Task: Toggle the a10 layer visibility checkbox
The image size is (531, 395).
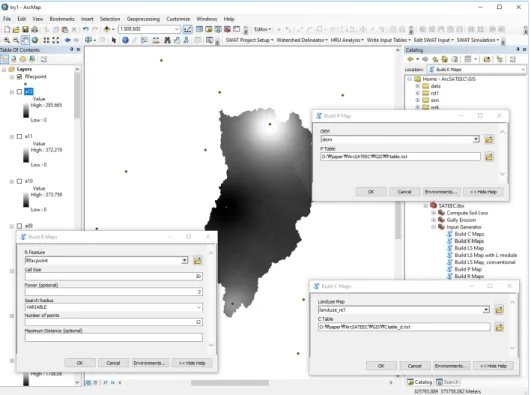Action: pyautogui.click(x=19, y=181)
